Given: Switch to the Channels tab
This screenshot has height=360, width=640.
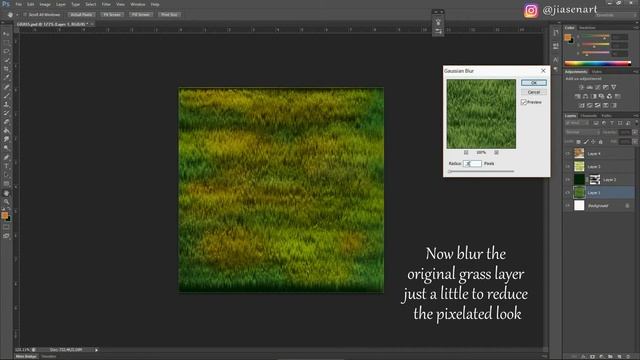Looking at the screenshot, I should coord(589,116).
